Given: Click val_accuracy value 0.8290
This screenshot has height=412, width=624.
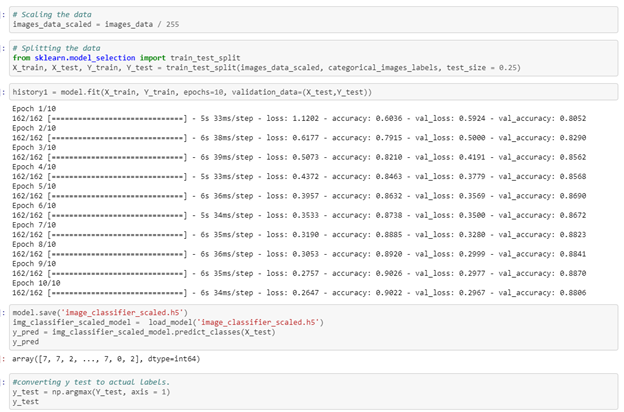Looking at the screenshot, I should (573, 138).
